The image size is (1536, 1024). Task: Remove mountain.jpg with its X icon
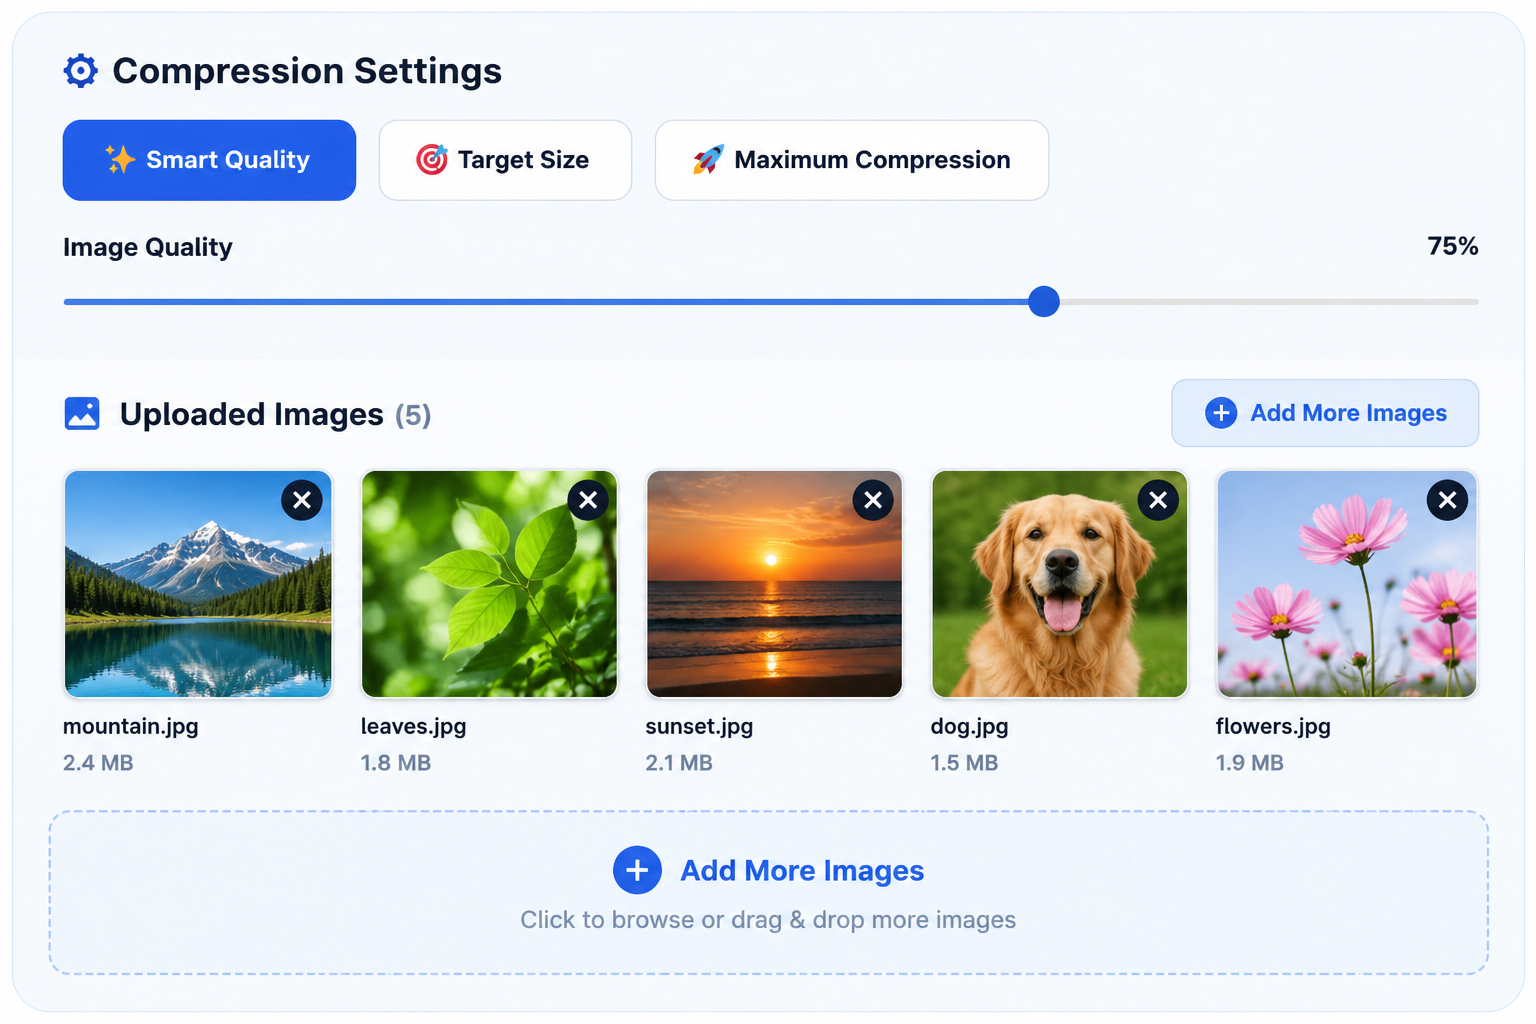pyautogui.click(x=302, y=500)
